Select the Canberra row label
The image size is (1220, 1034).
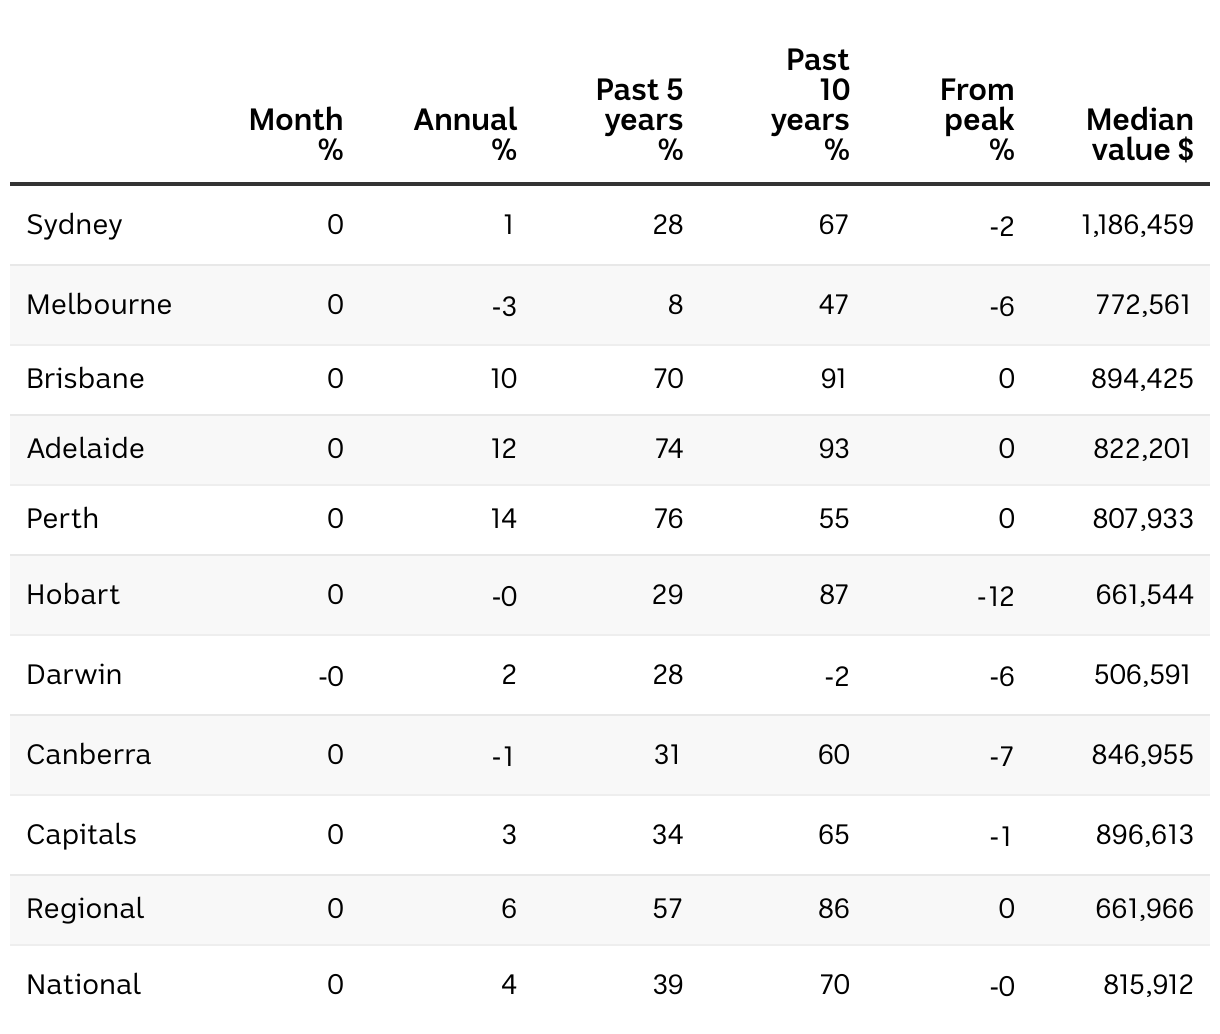(88, 754)
